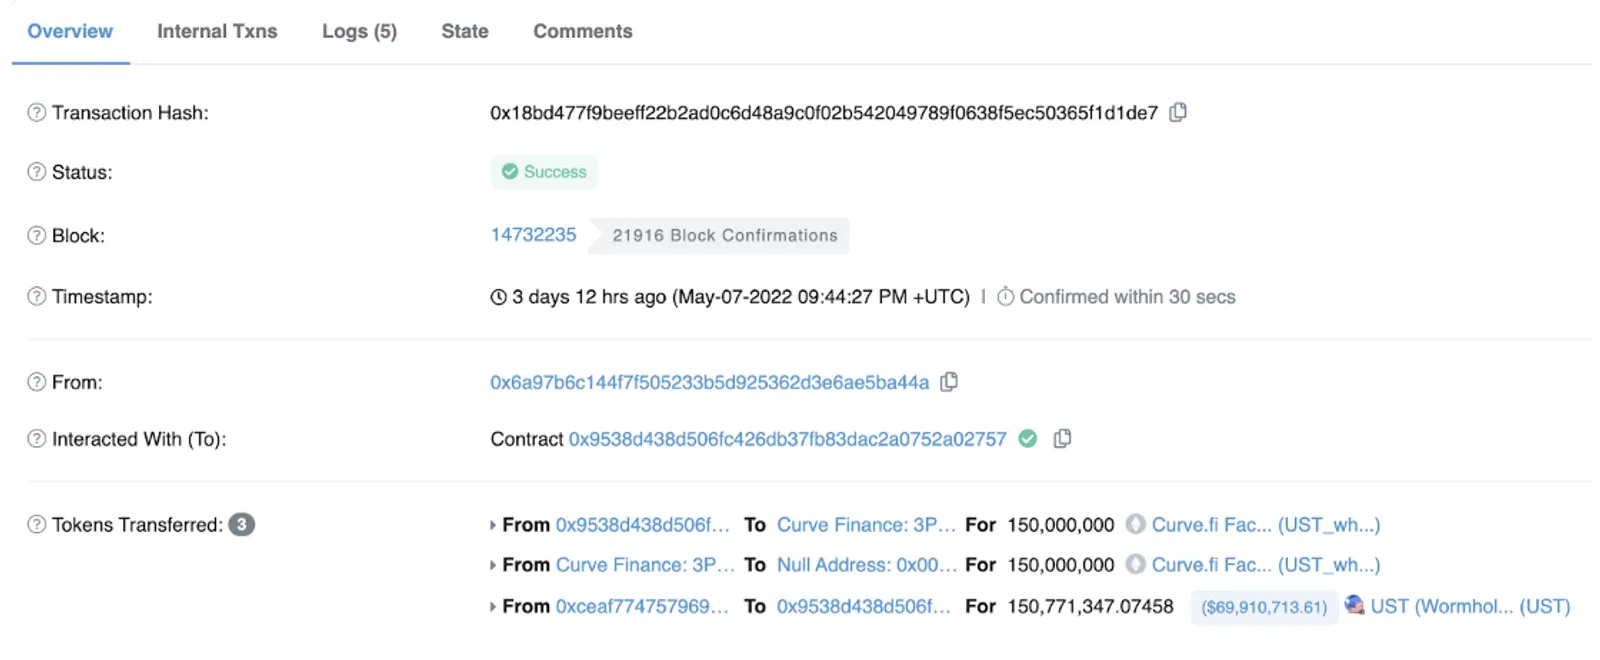Open block 14732235 link

click(533, 235)
